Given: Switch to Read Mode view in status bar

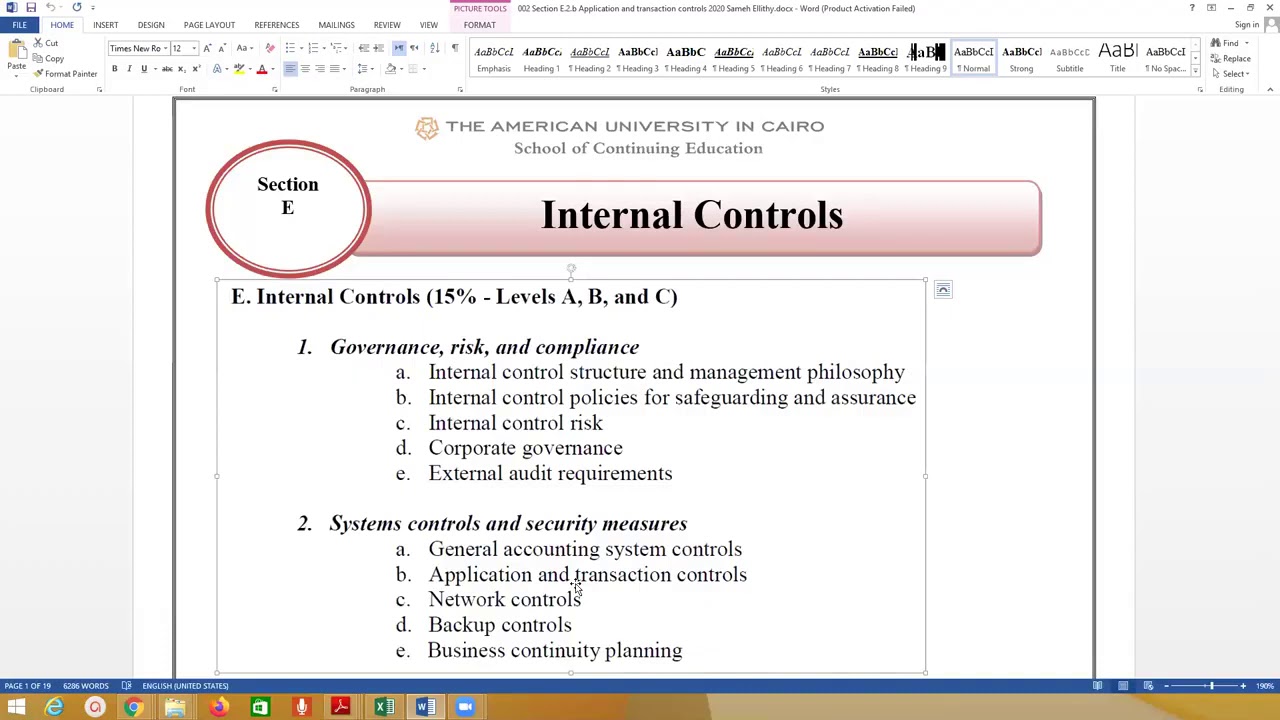Looking at the screenshot, I should click(1098, 686).
